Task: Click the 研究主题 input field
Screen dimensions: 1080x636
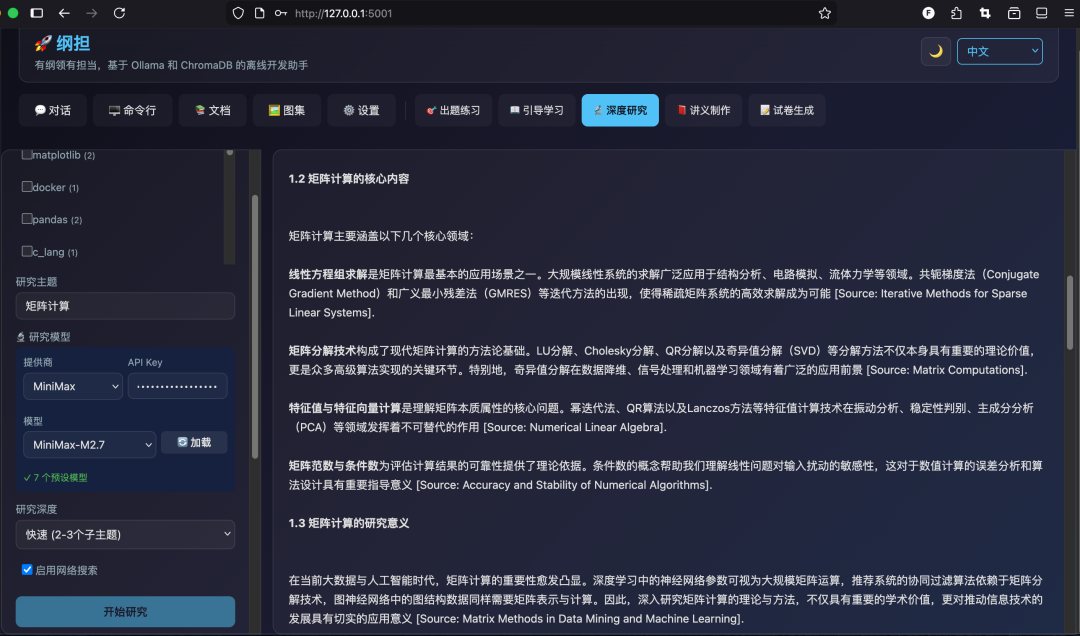Action: (x=125, y=306)
